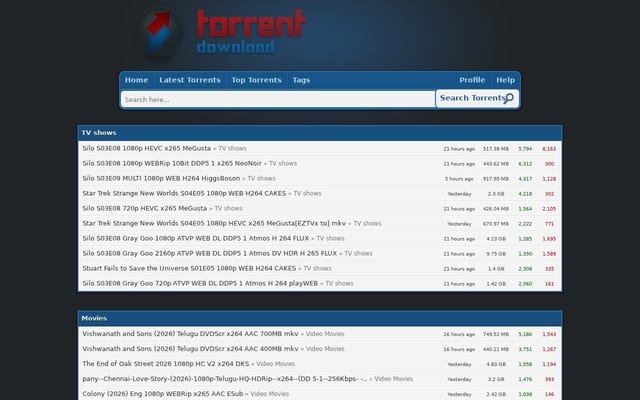Screen dimensions: 640x400
Task: Open the Help page
Action: (505, 80)
